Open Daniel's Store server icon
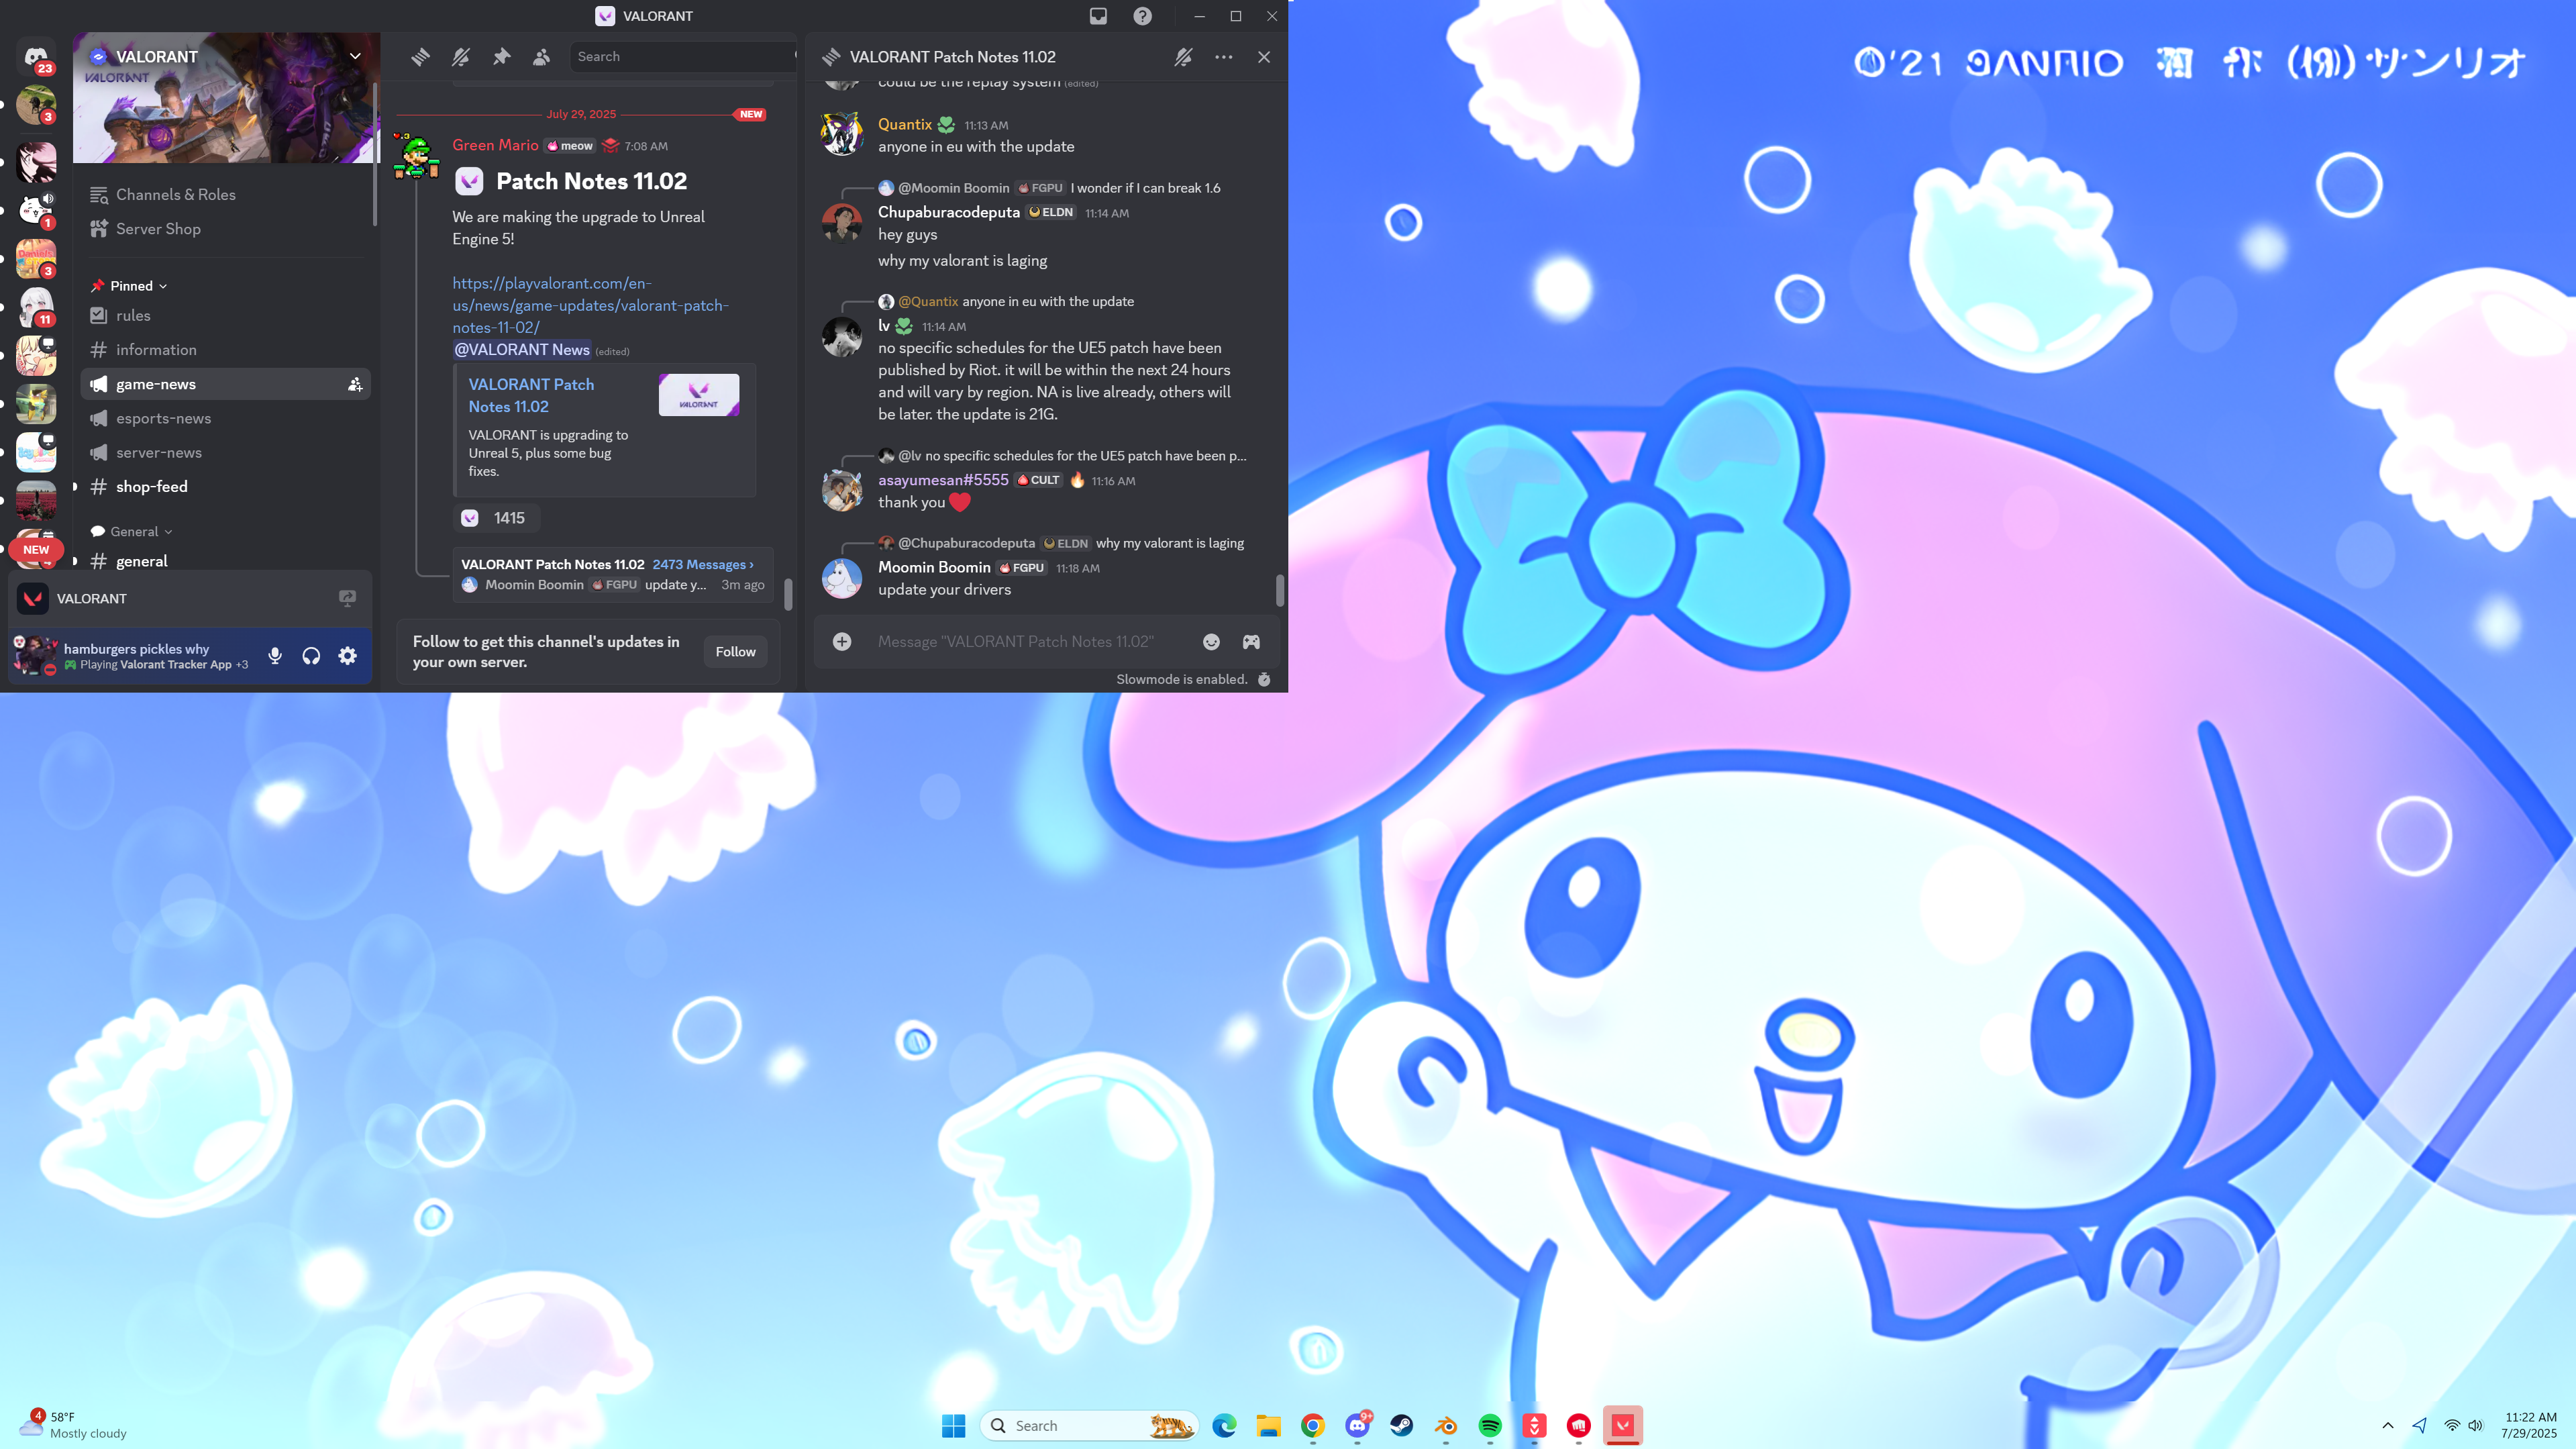 pos(36,258)
